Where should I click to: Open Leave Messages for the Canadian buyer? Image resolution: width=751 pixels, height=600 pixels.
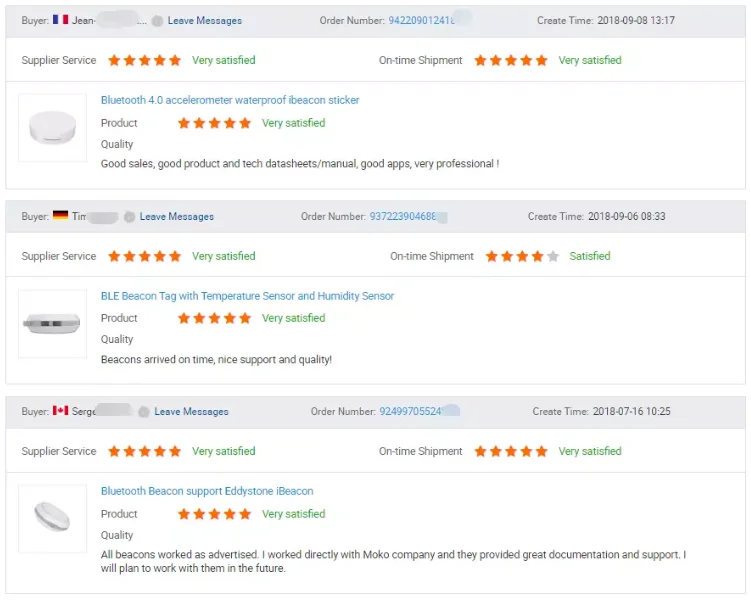[x=191, y=412]
